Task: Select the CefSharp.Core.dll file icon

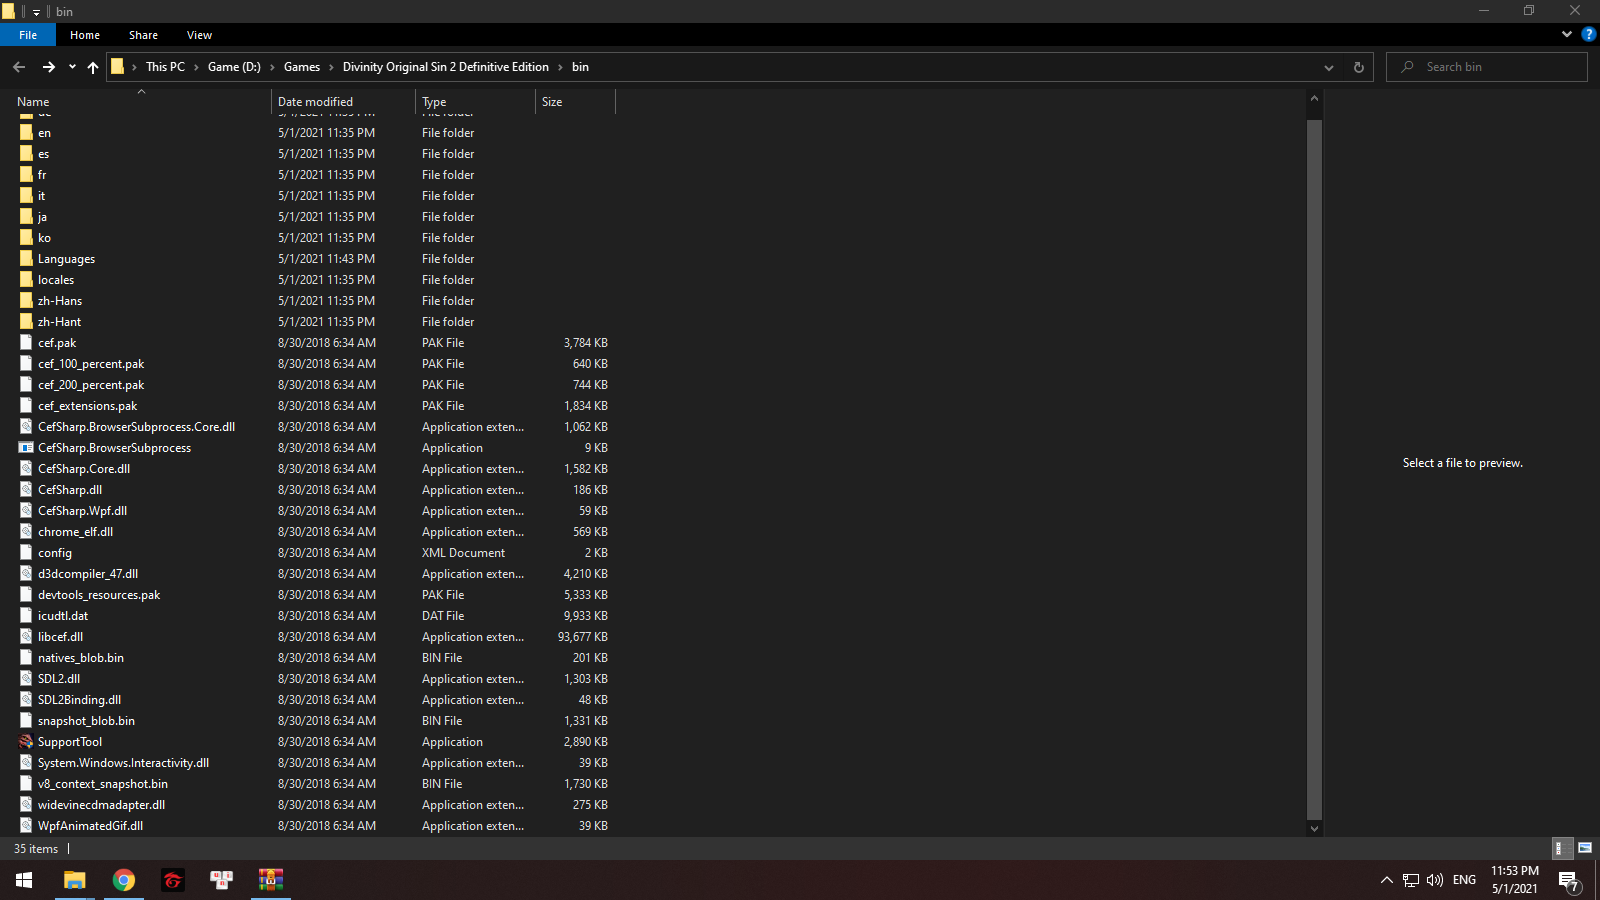Action: pos(26,468)
